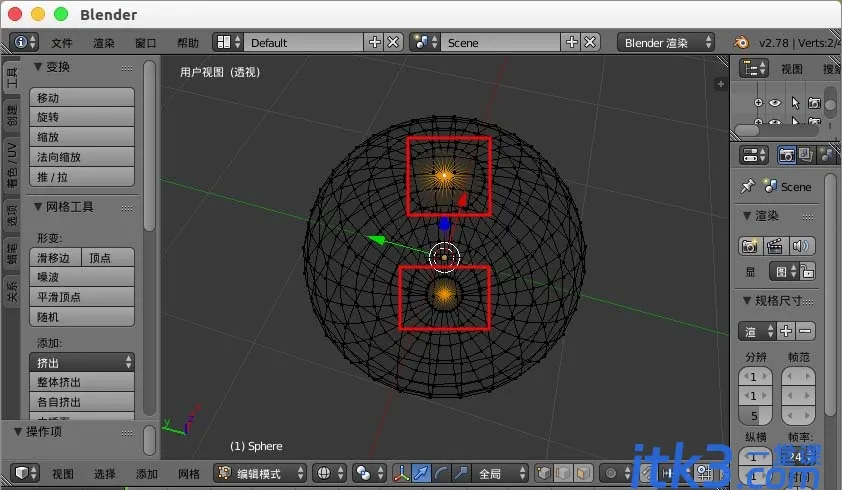Click the Default layout name field
This screenshot has width=842, height=490.
(303, 42)
